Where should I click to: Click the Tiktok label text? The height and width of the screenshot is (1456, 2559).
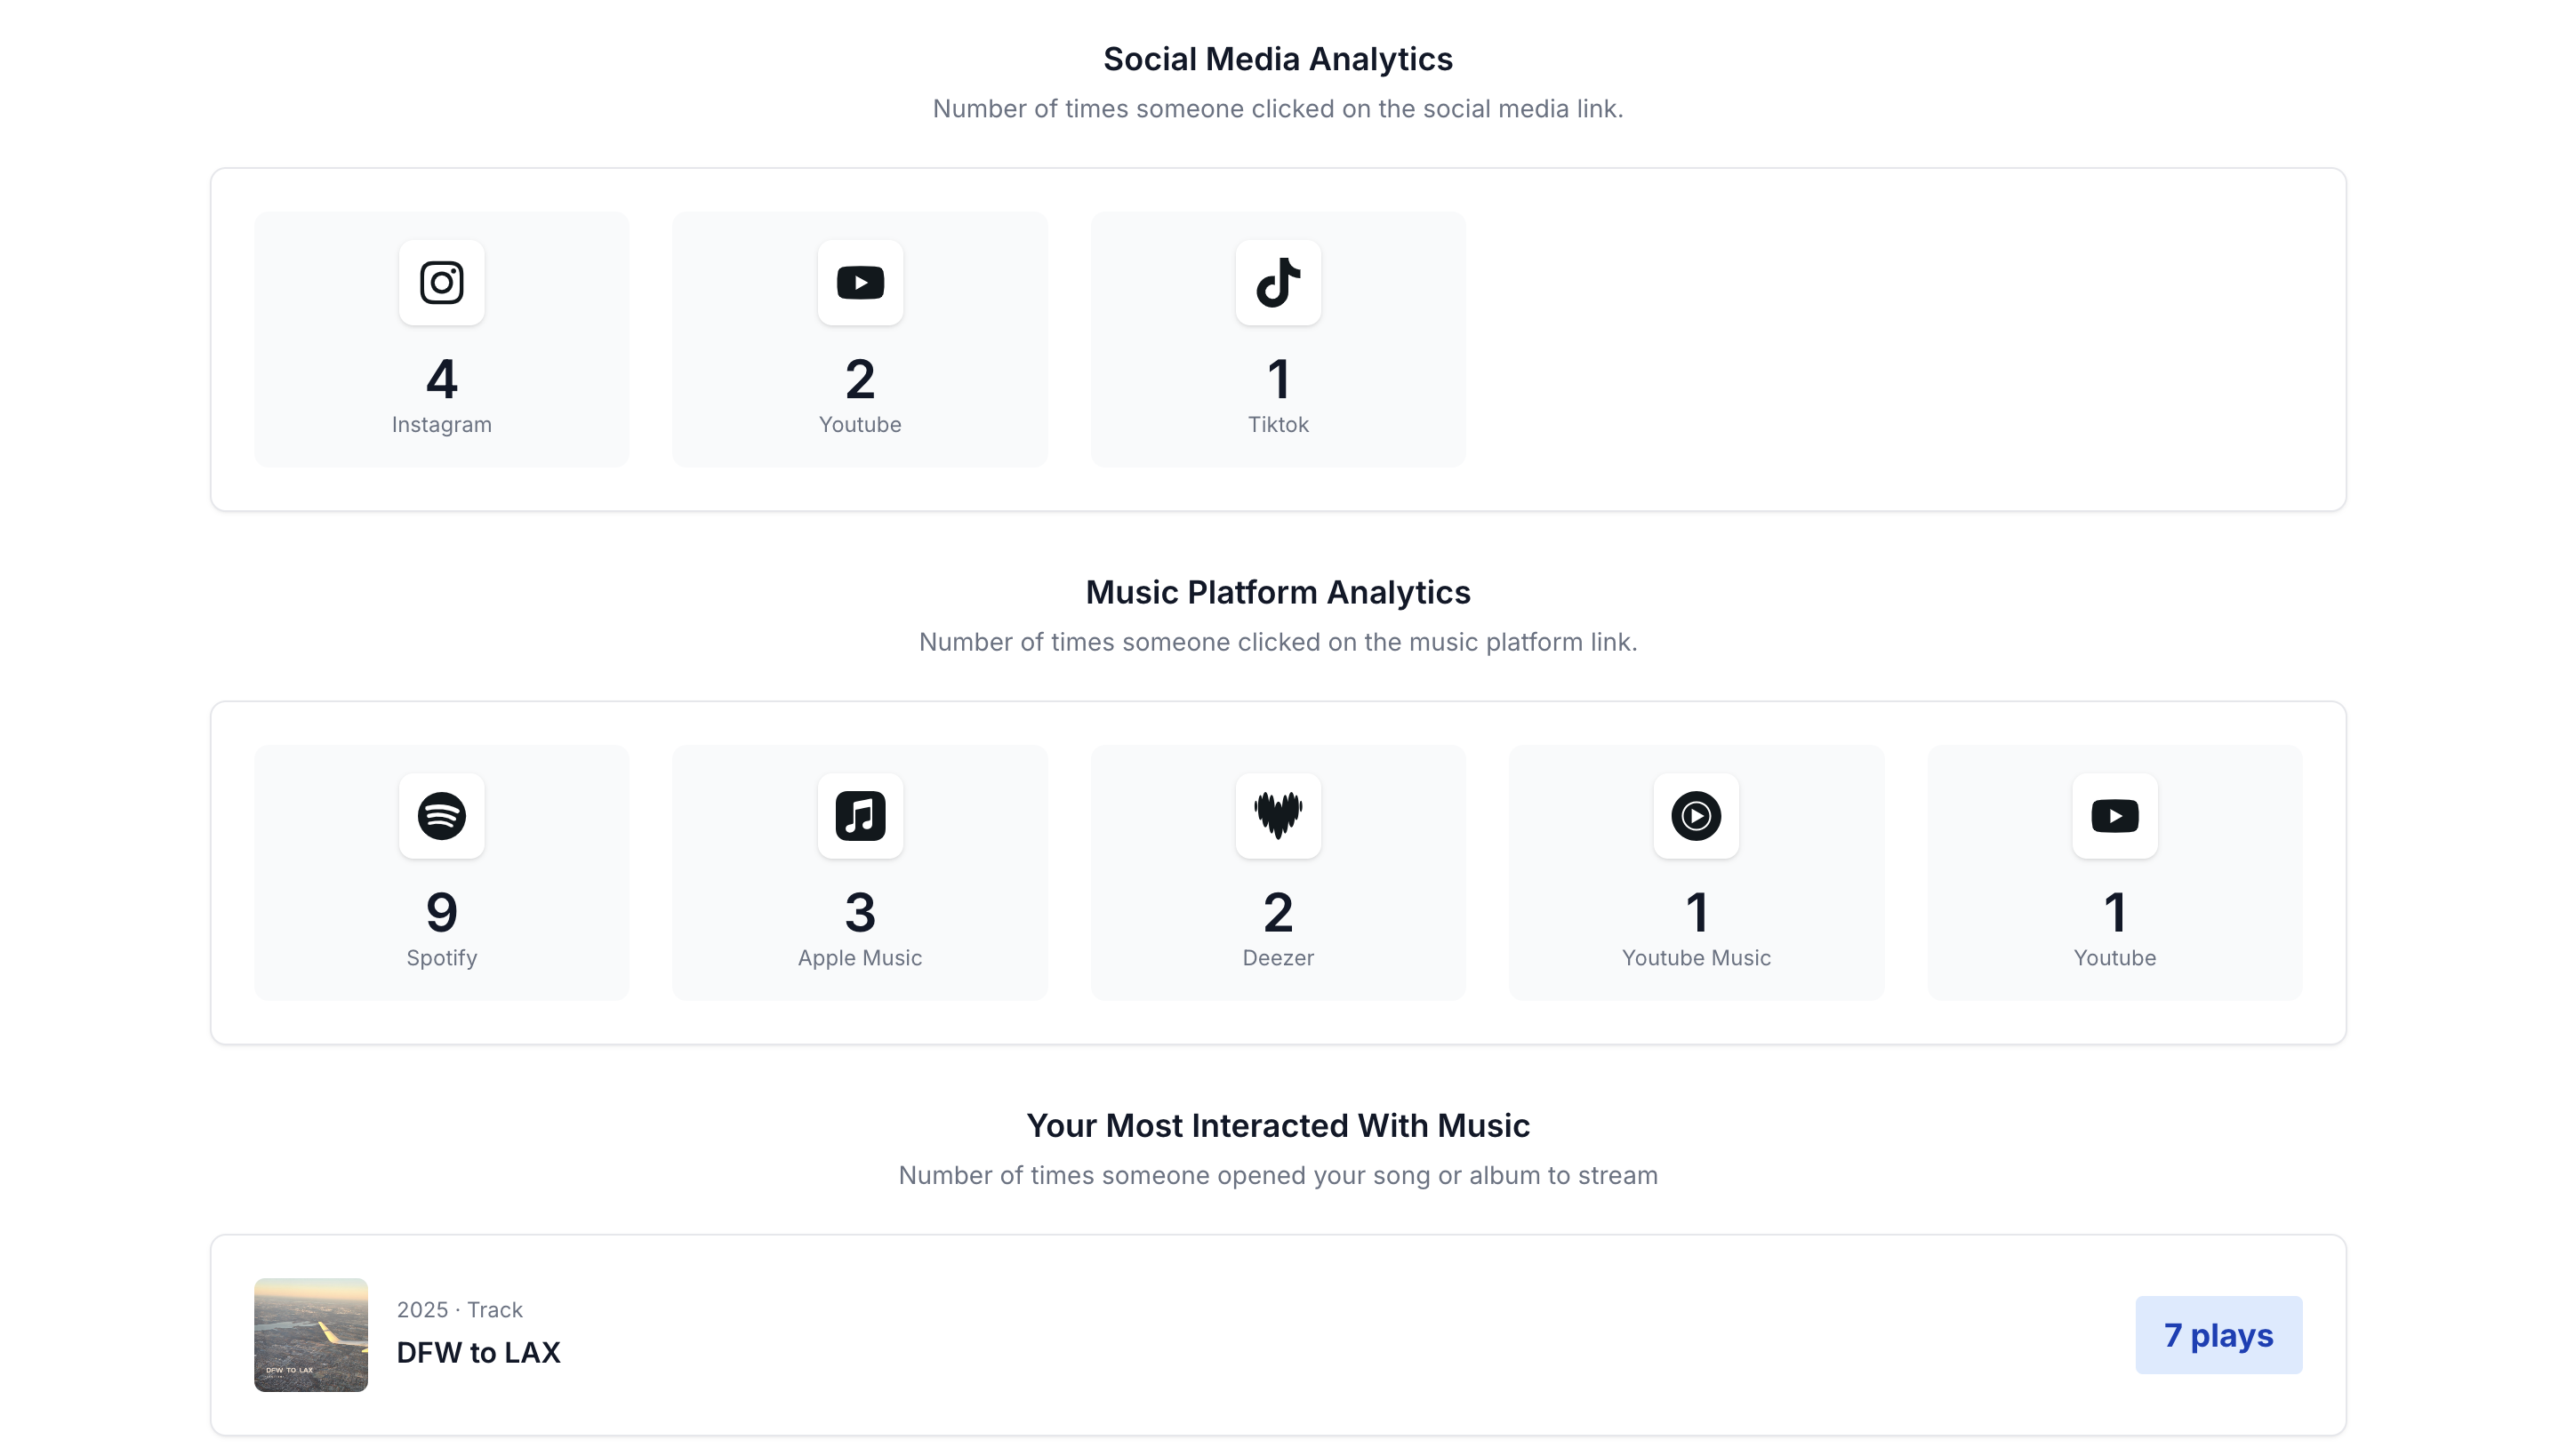[1278, 425]
